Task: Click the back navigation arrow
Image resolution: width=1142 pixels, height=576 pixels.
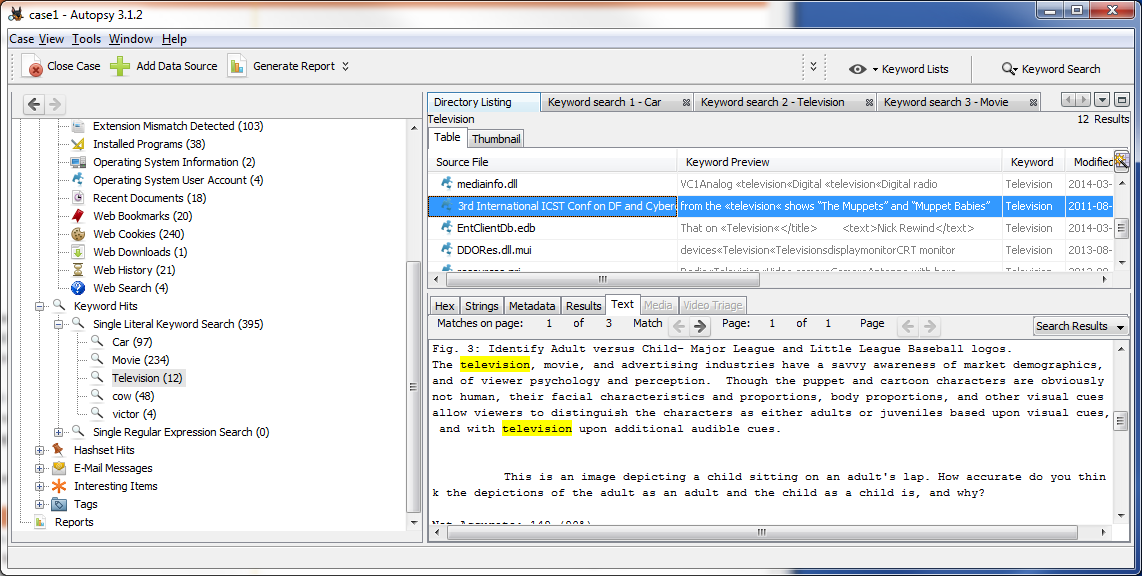Action: [x=34, y=103]
